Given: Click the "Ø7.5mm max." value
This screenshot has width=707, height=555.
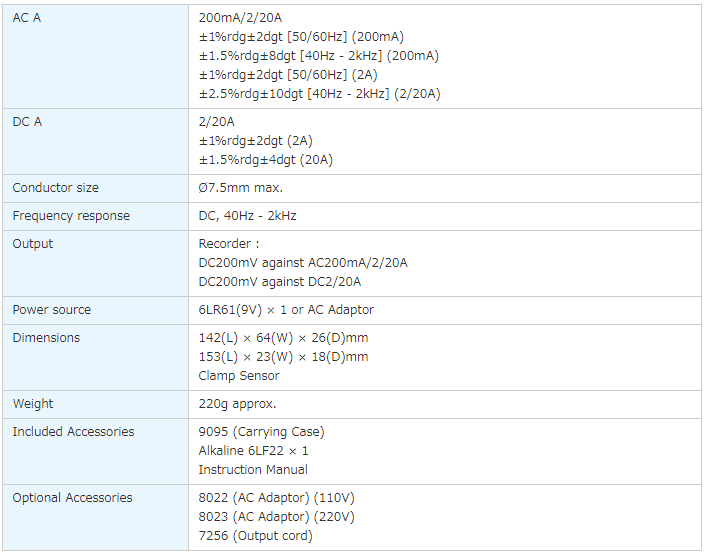Looking at the screenshot, I should [241, 188].
